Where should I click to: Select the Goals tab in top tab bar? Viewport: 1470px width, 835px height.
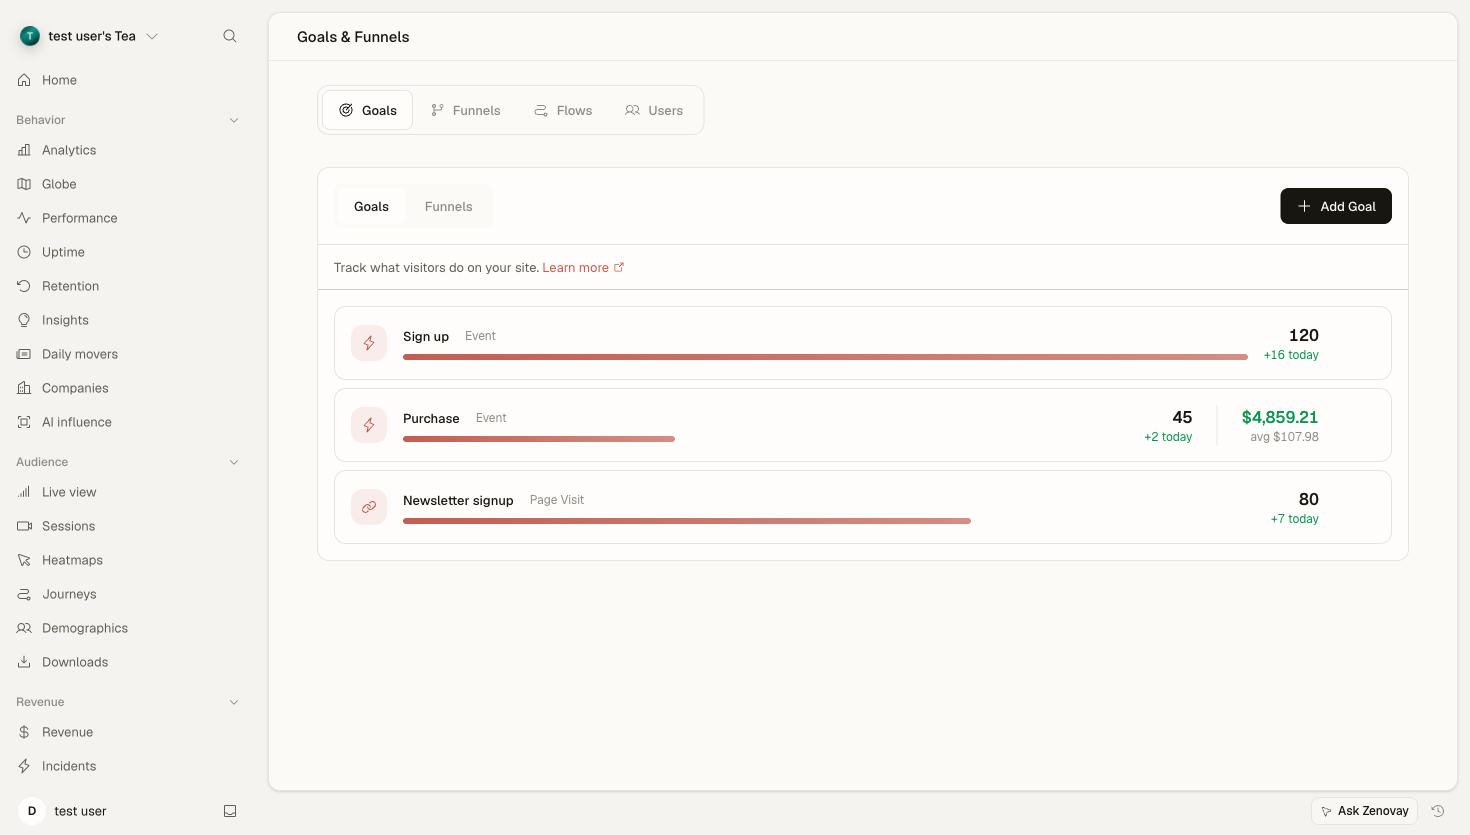(x=368, y=110)
